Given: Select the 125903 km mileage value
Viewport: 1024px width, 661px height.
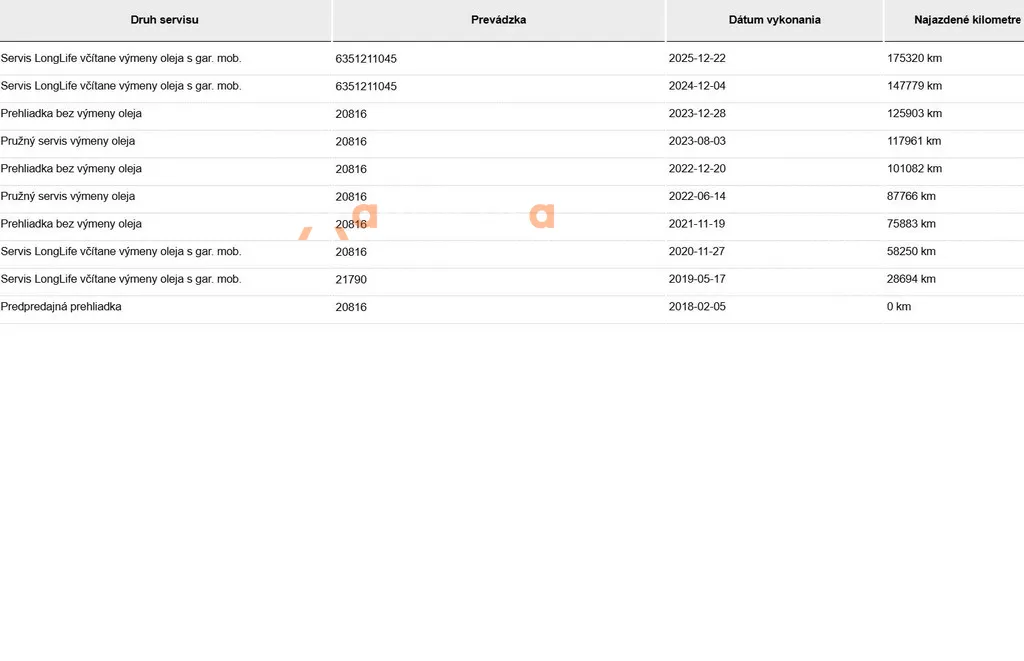Looking at the screenshot, I should (914, 113).
